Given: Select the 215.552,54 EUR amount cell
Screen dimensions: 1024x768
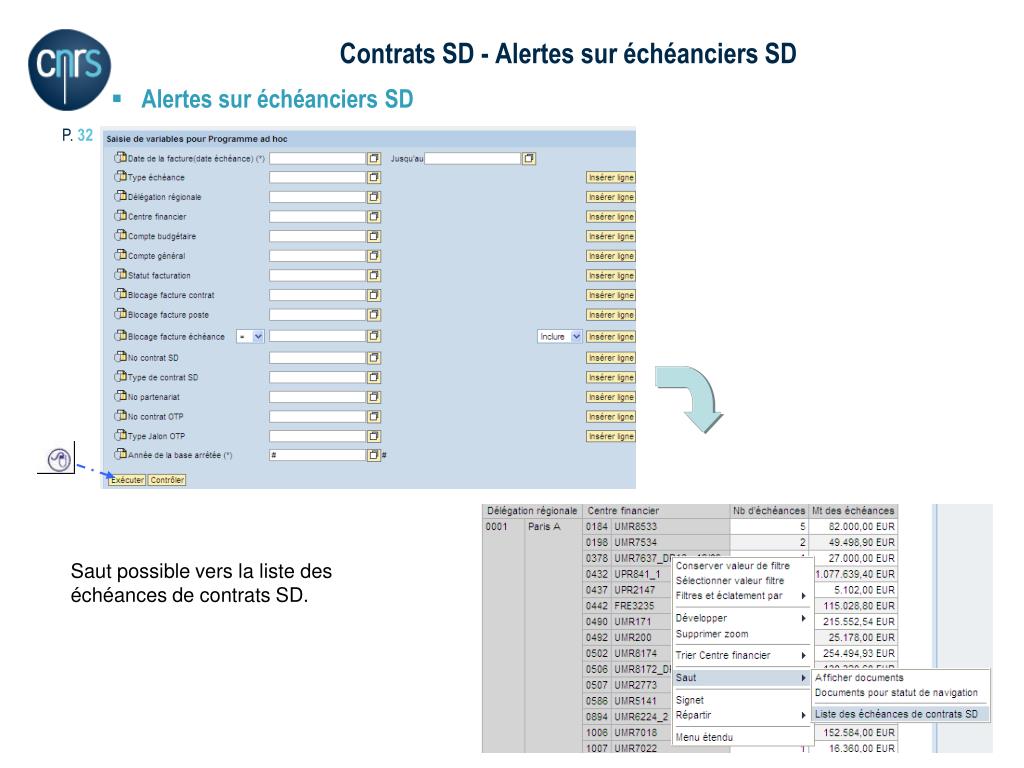Looking at the screenshot, I should tap(854, 622).
